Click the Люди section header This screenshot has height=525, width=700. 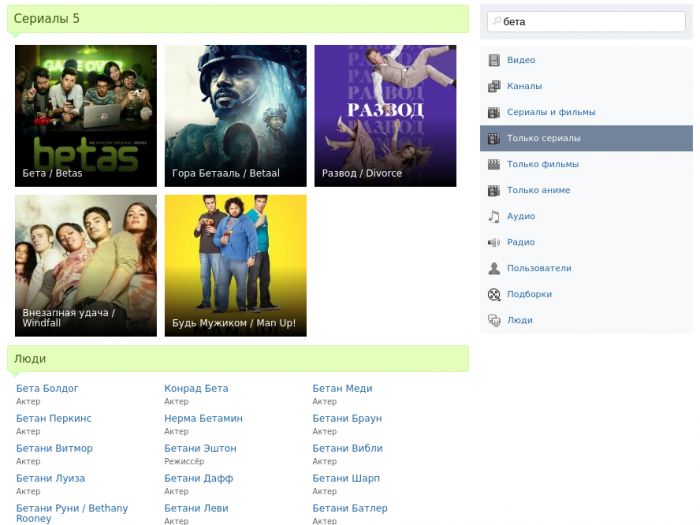tap(238, 358)
